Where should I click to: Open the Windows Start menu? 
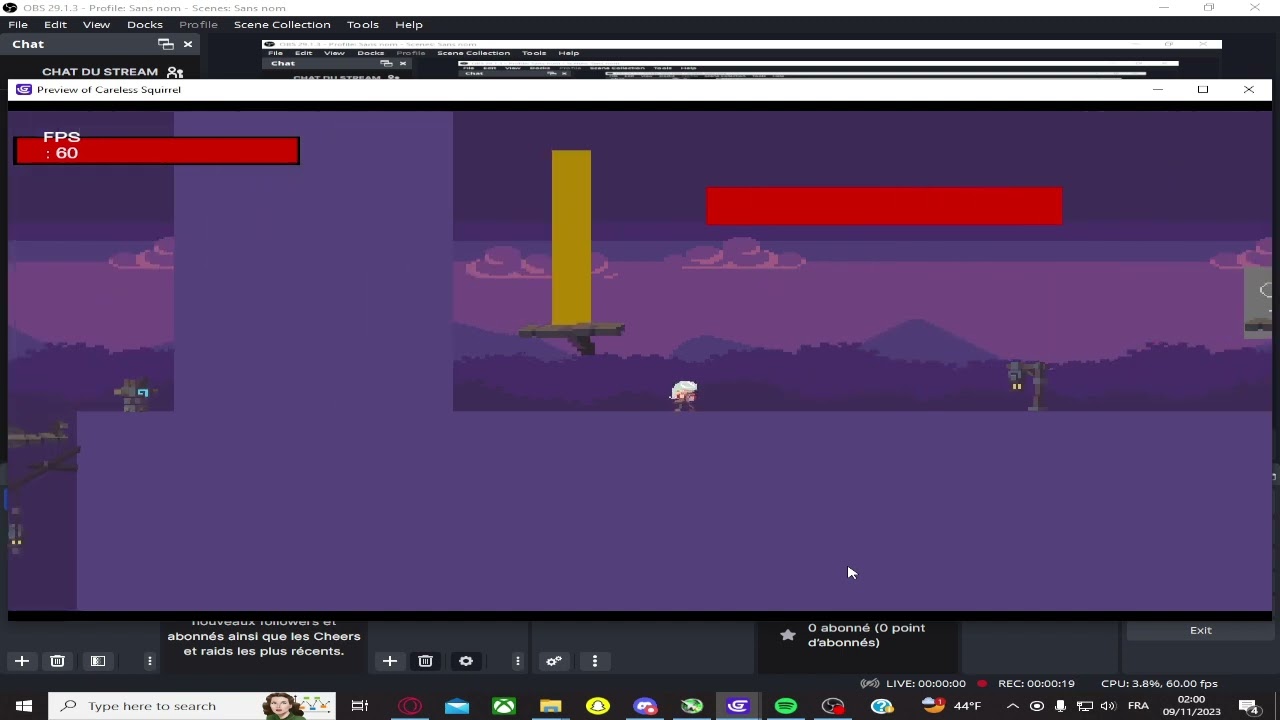[24, 706]
